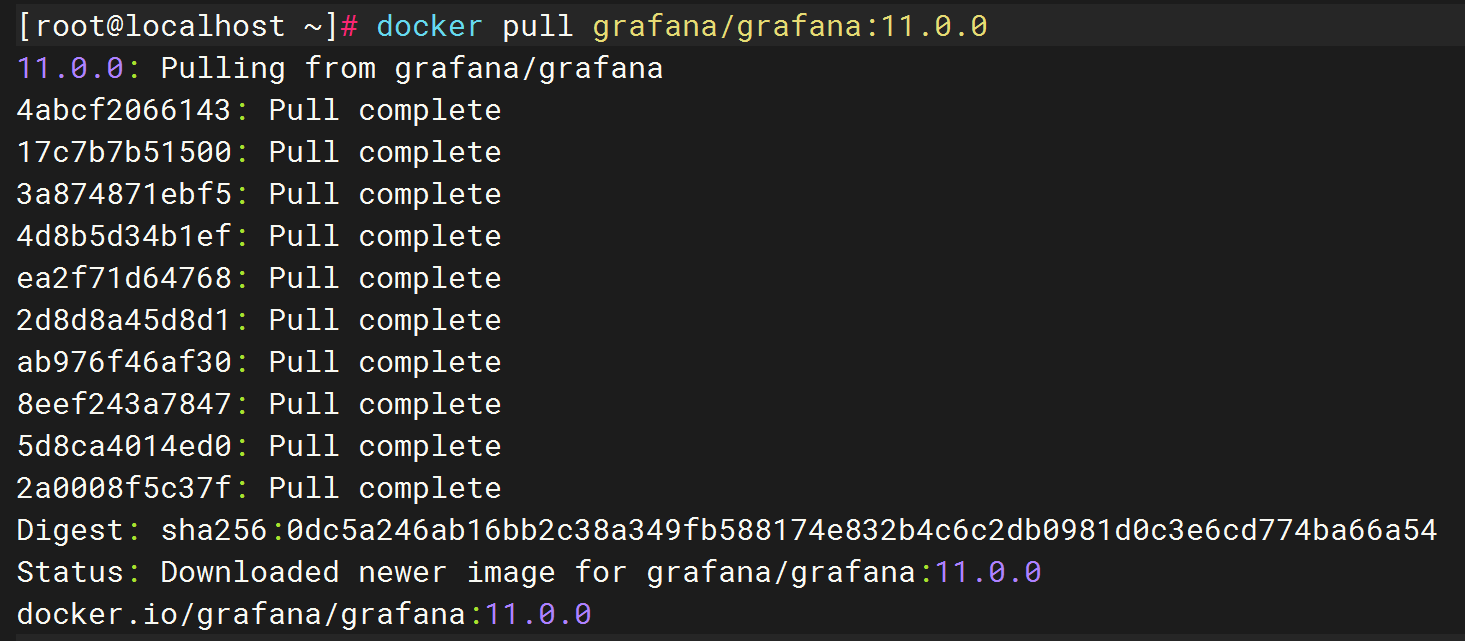Click the word "pull" in the command

coord(538,26)
